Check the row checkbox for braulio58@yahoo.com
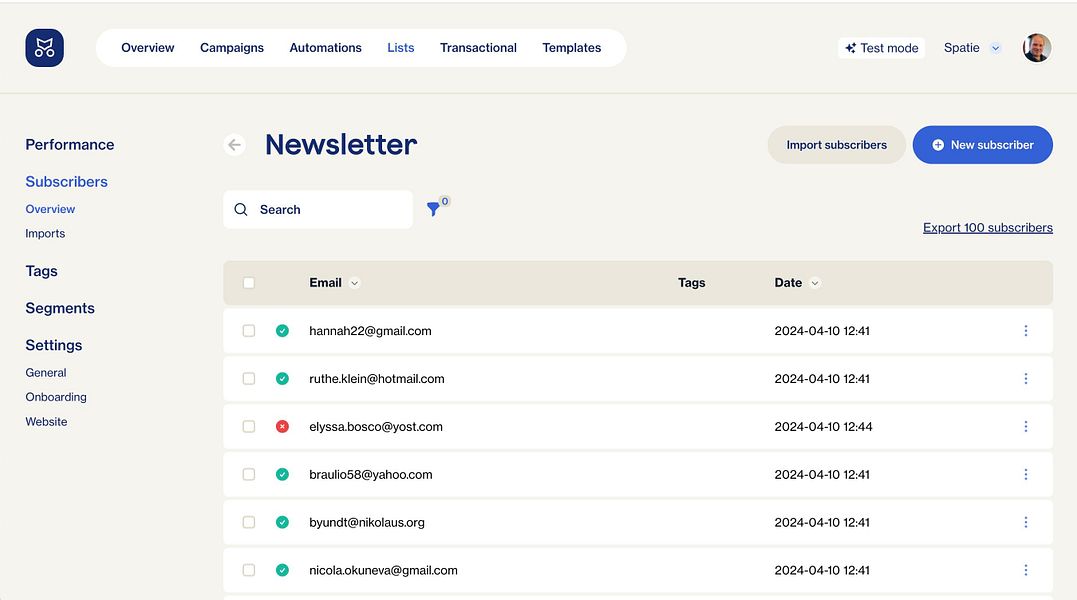The height and width of the screenshot is (600, 1077). [x=248, y=474]
